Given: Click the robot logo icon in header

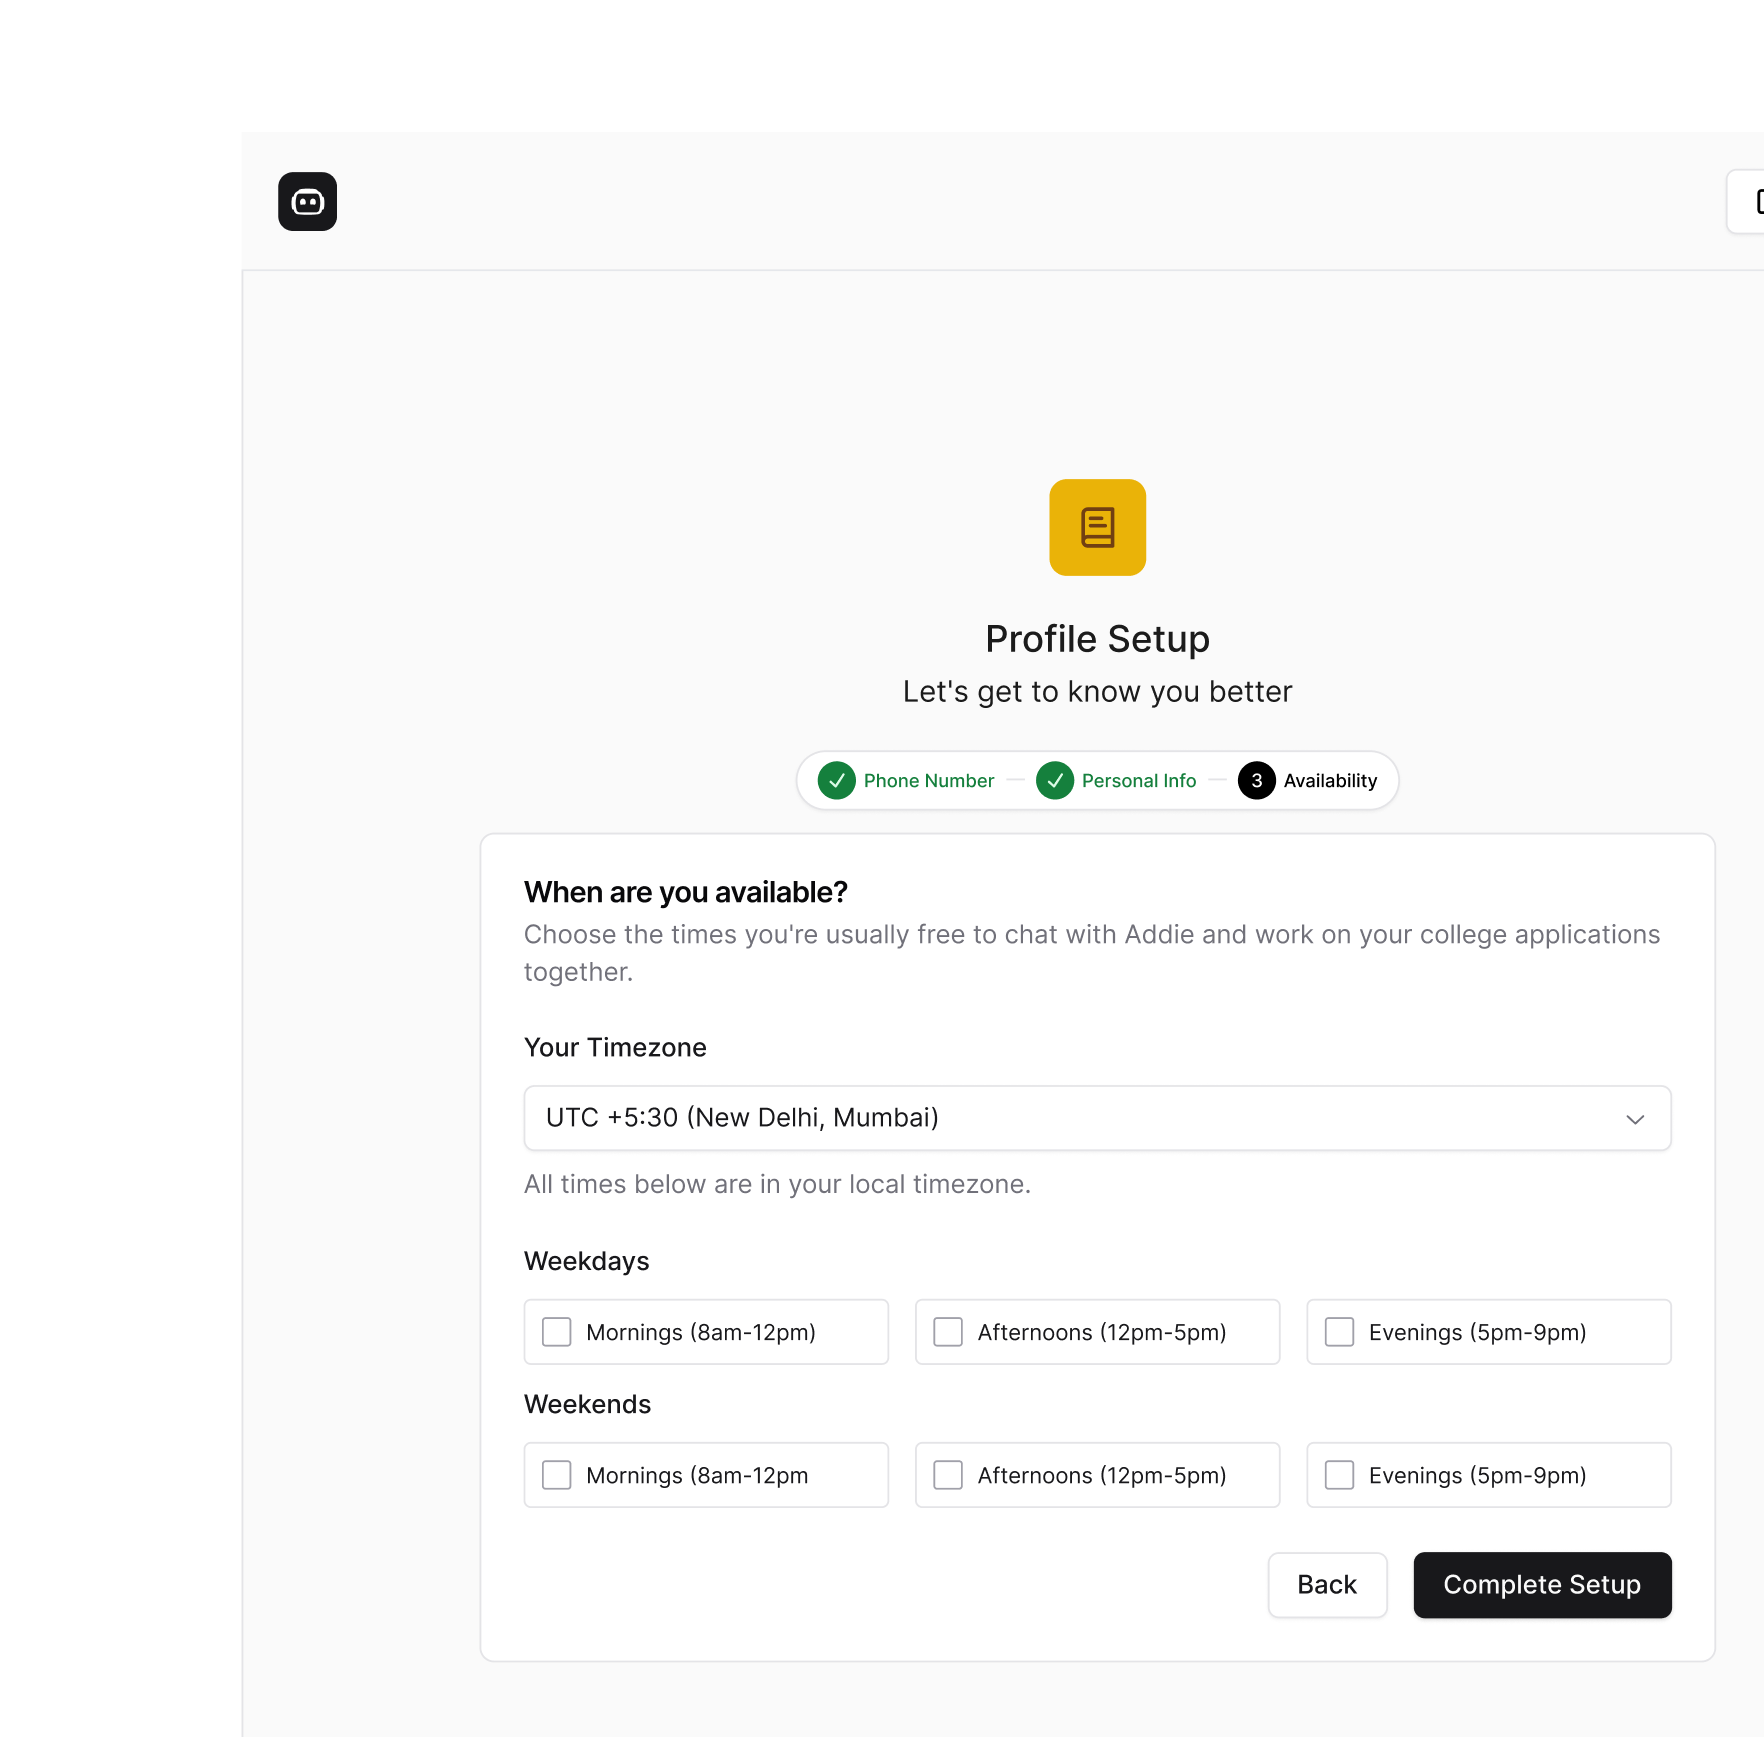Looking at the screenshot, I should (307, 202).
